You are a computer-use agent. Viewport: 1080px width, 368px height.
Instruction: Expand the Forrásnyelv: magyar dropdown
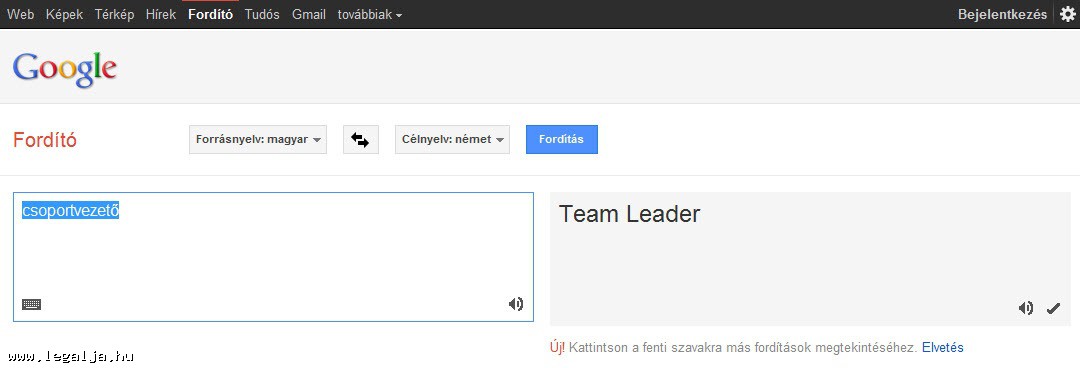coord(258,139)
